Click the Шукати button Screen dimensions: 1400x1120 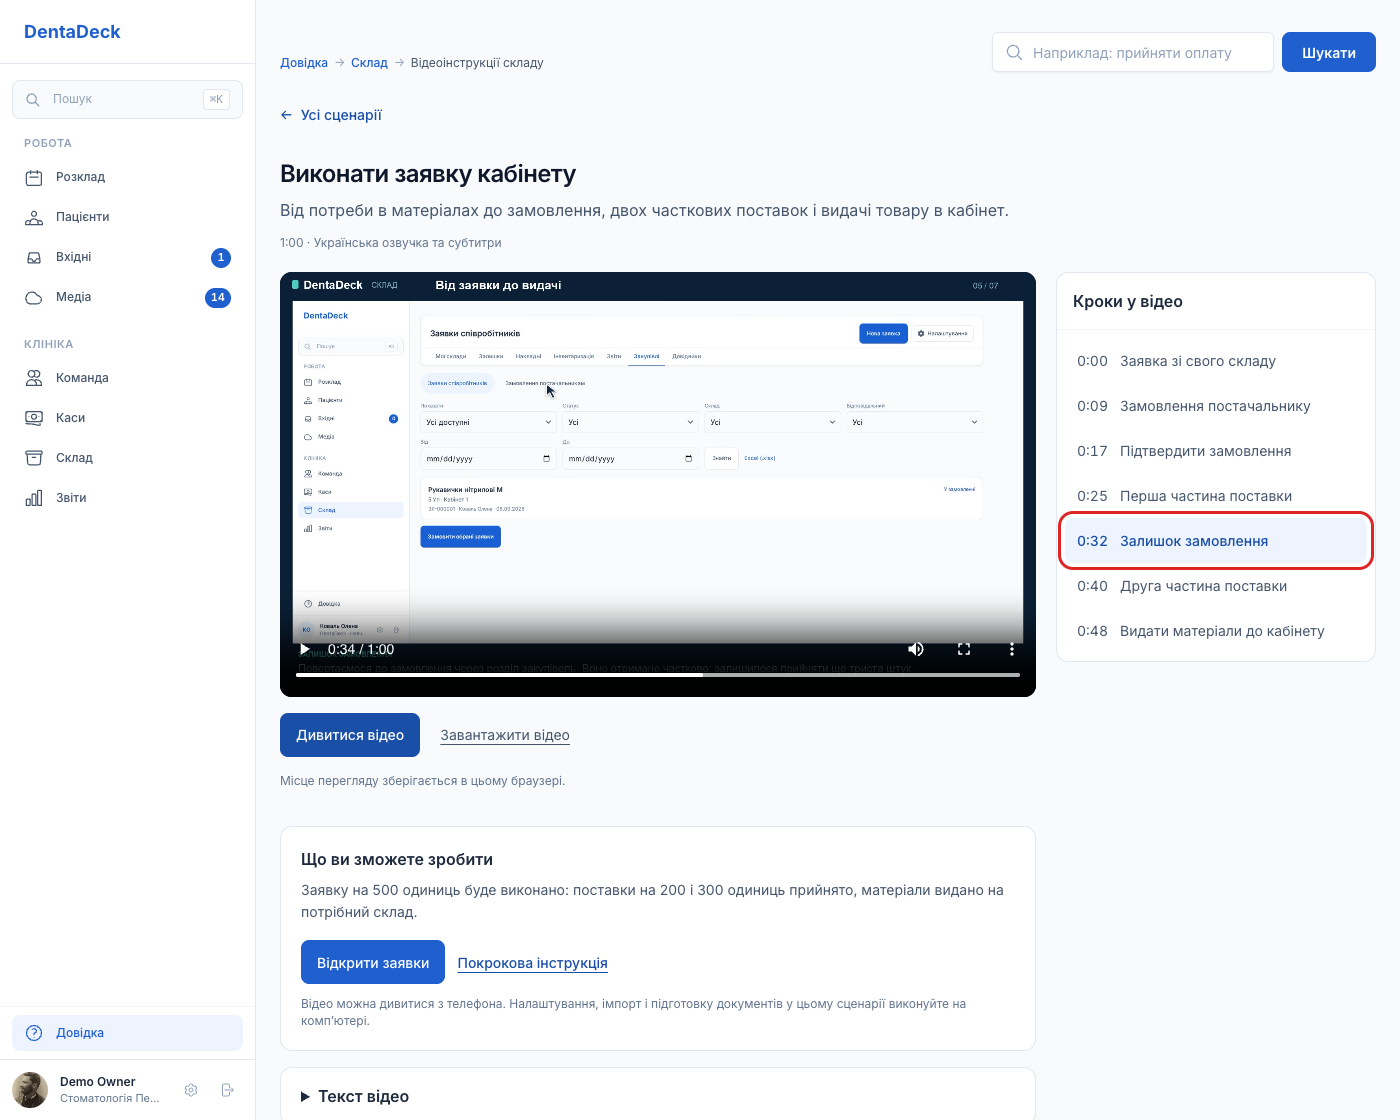(x=1329, y=53)
